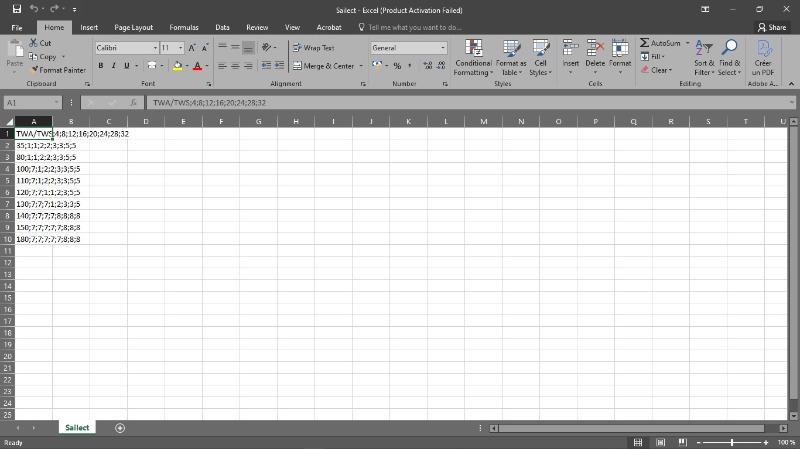Toggle italic formatting
The height and width of the screenshot is (449, 800).
[114, 66]
